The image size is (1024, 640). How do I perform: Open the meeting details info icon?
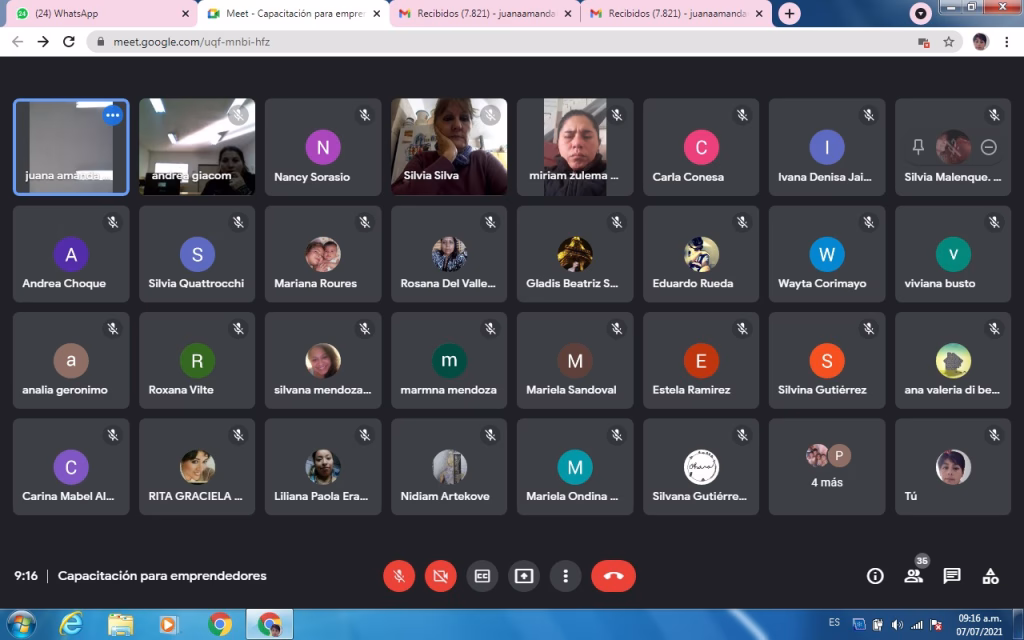point(875,576)
